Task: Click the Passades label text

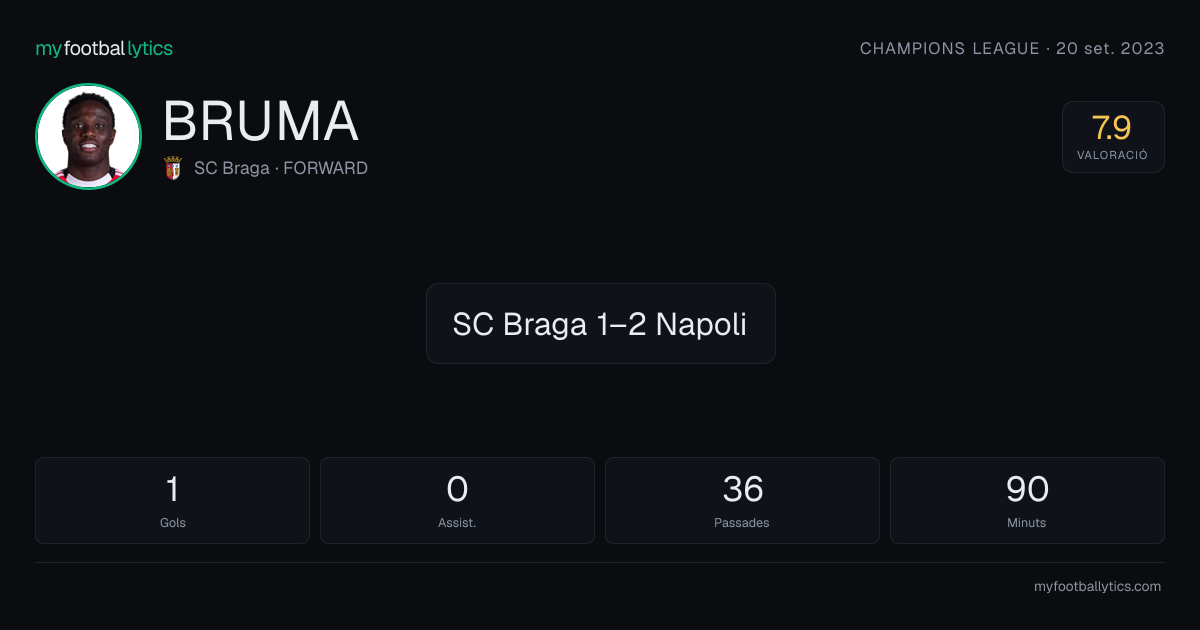Action: point(742,523)
